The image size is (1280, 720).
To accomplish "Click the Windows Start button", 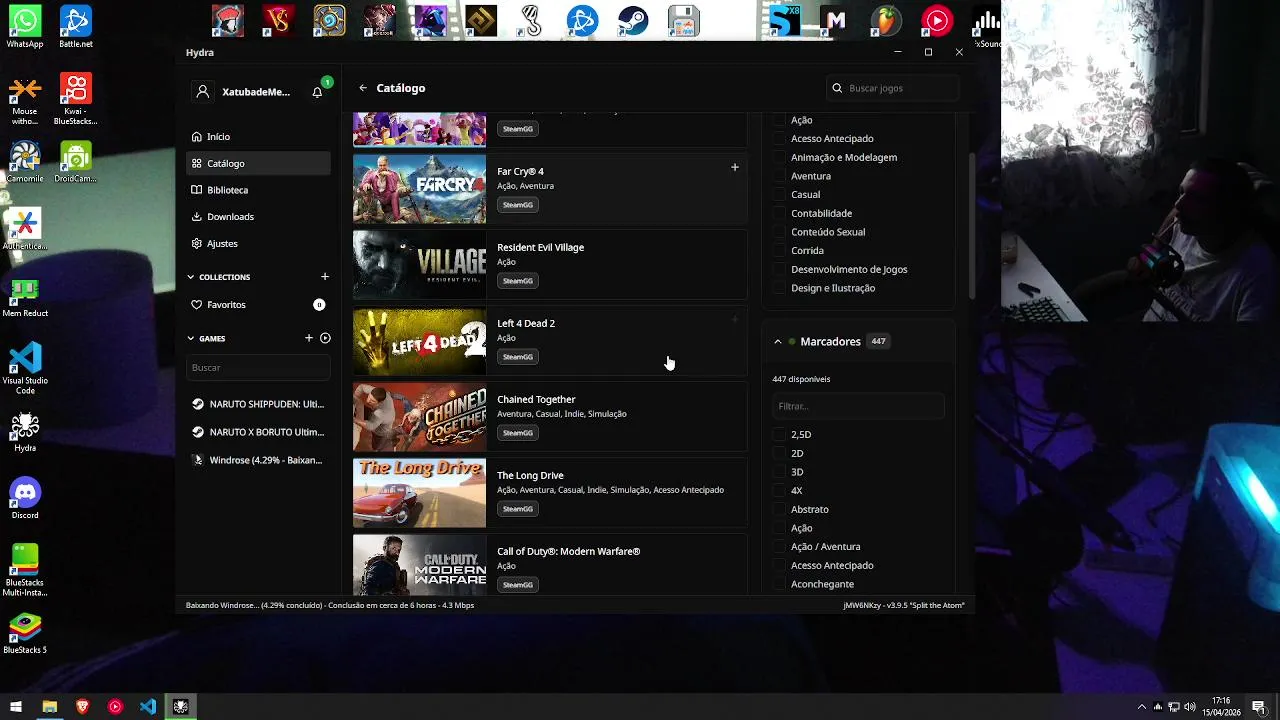I will point(15,707).
